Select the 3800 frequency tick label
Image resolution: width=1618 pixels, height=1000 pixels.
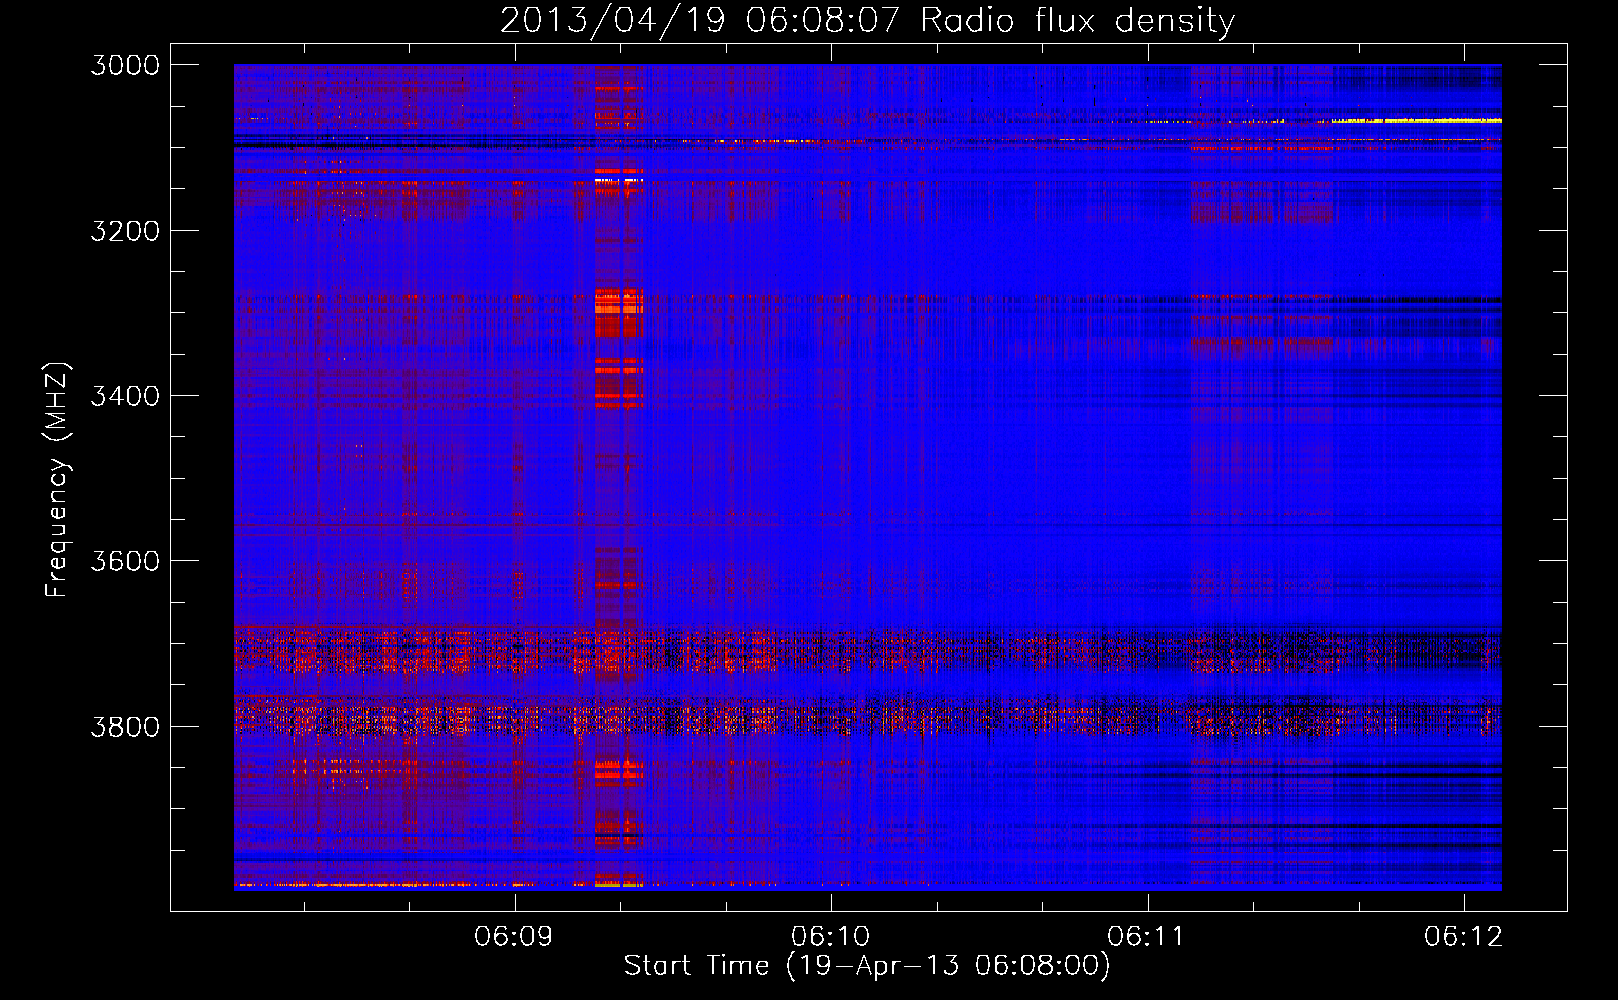125,727
